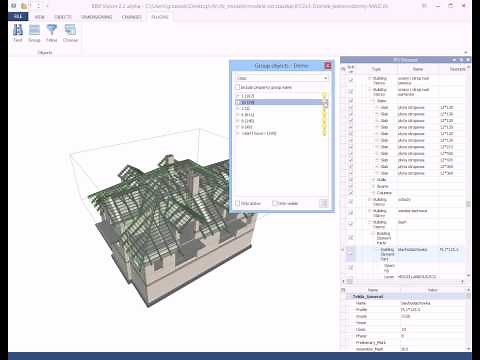This screenshot has width=480, height=360.
Task: Click the Type column header
Action: click(376, 69)
